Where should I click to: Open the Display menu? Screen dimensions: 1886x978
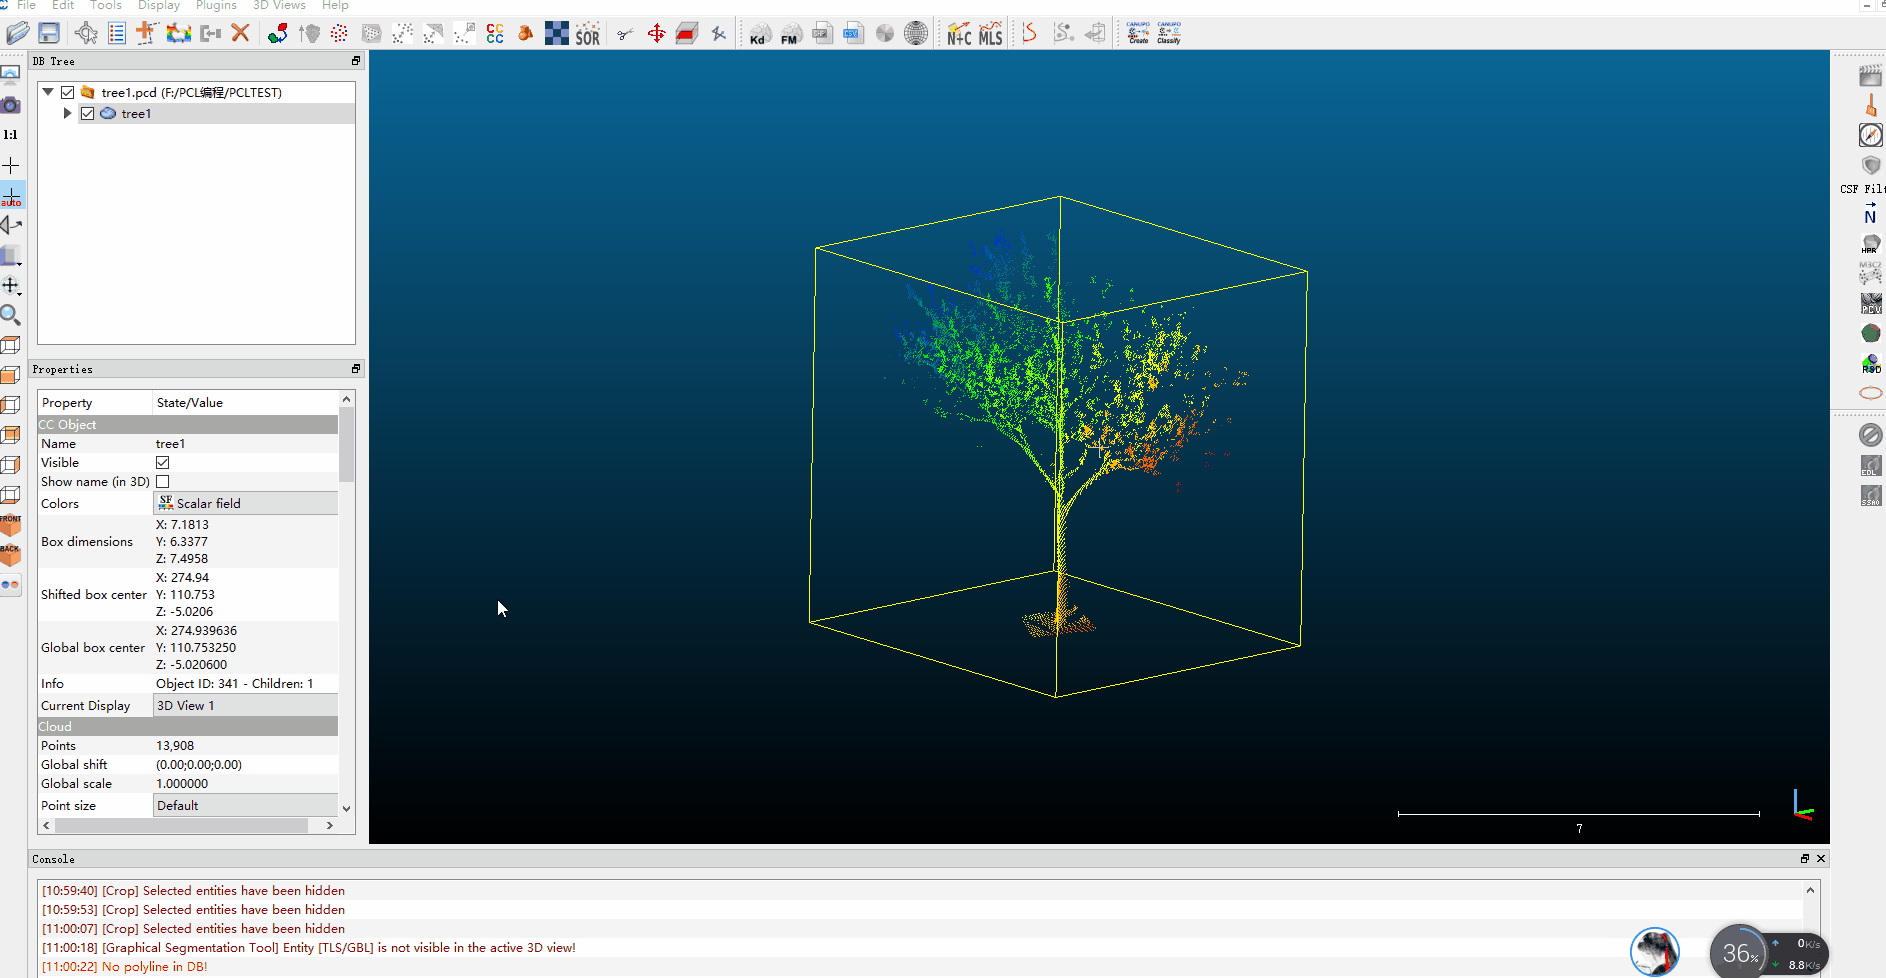point(158,6)
